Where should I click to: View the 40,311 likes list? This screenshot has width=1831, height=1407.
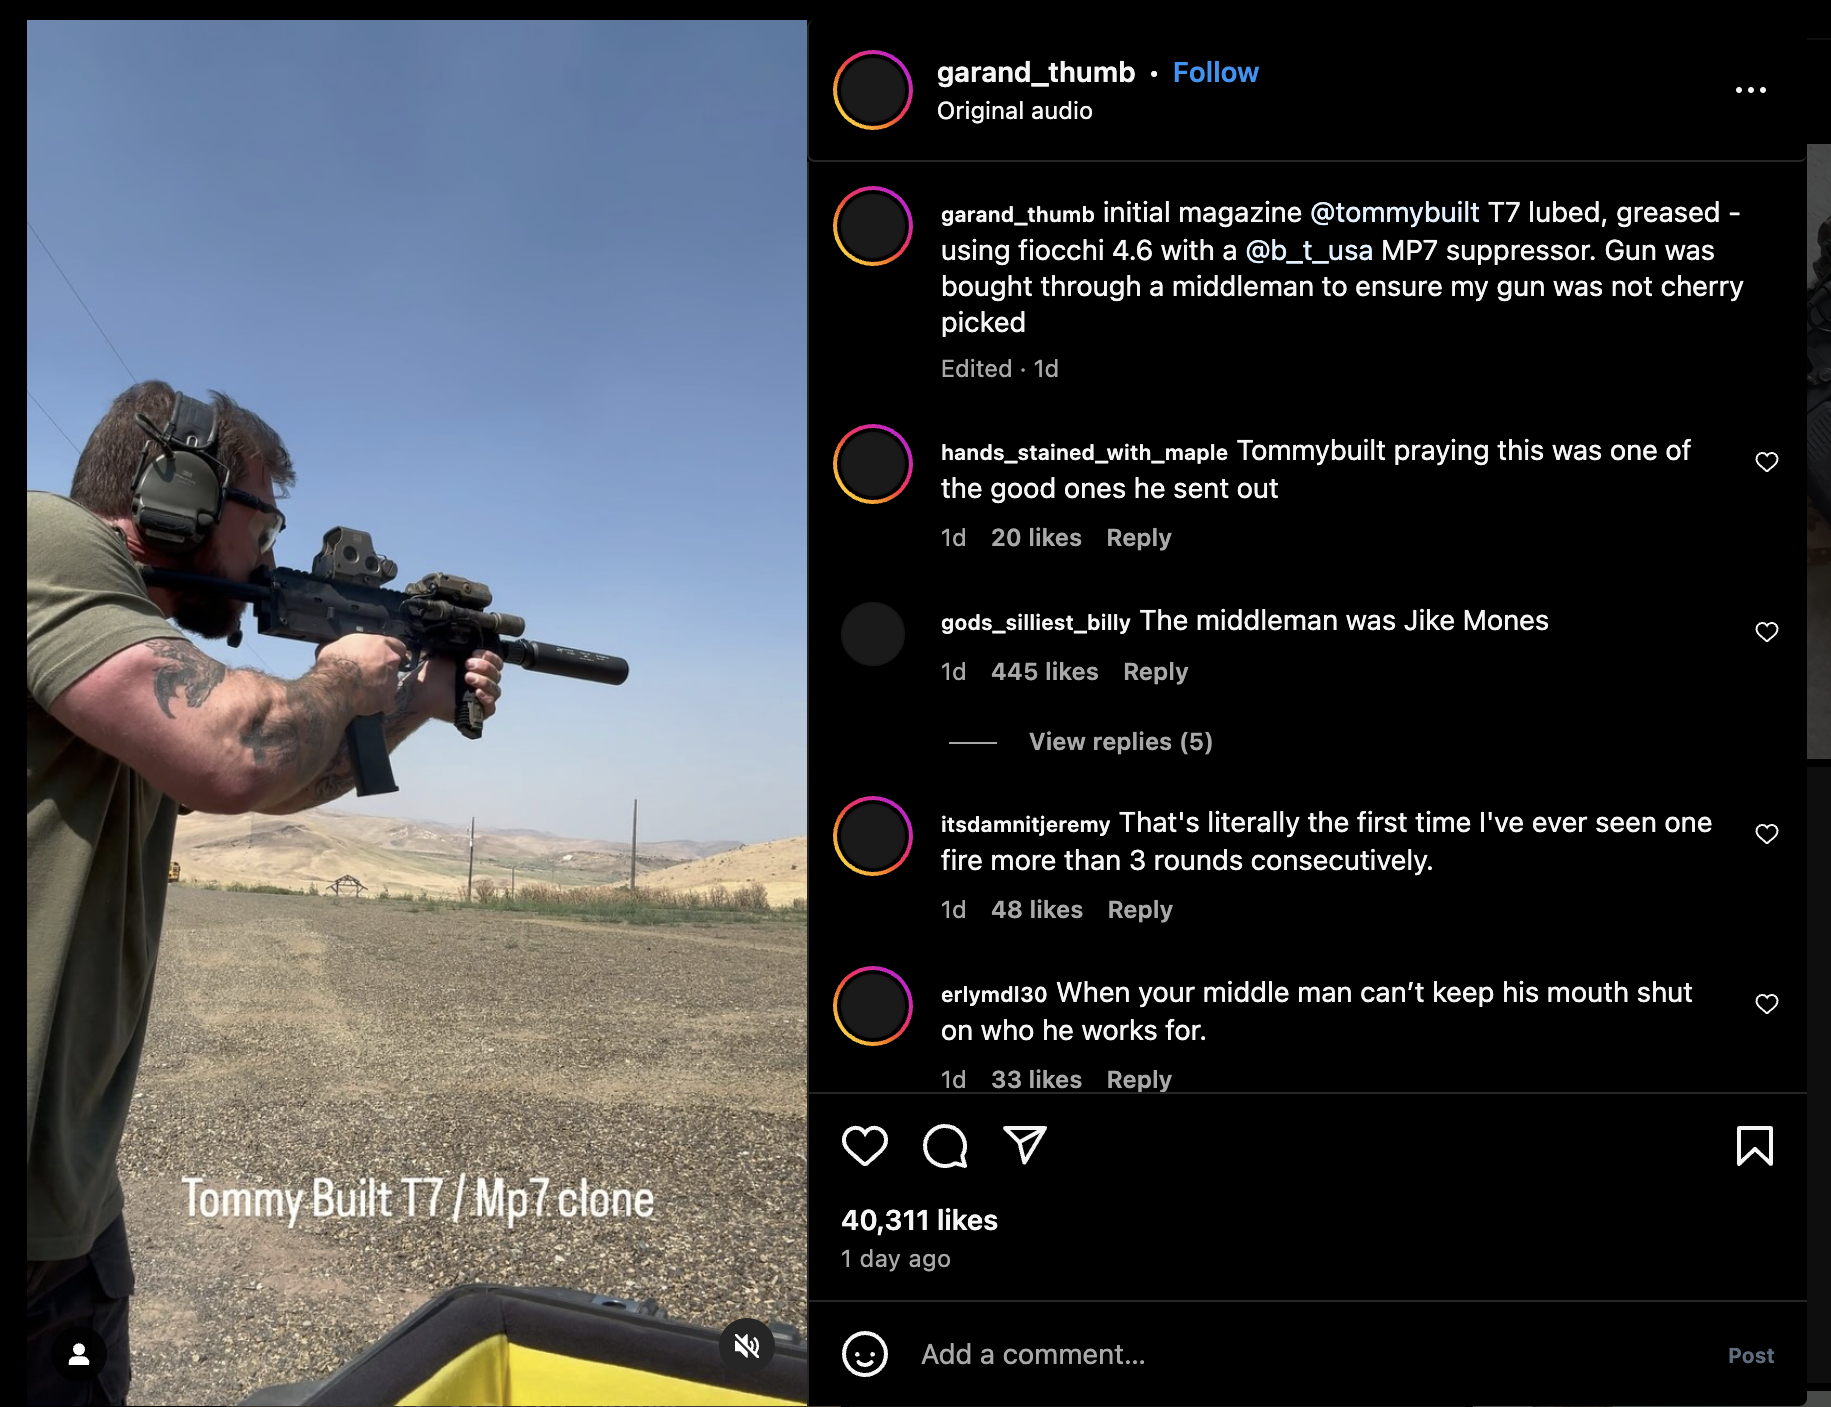[x=919, y=1220]
